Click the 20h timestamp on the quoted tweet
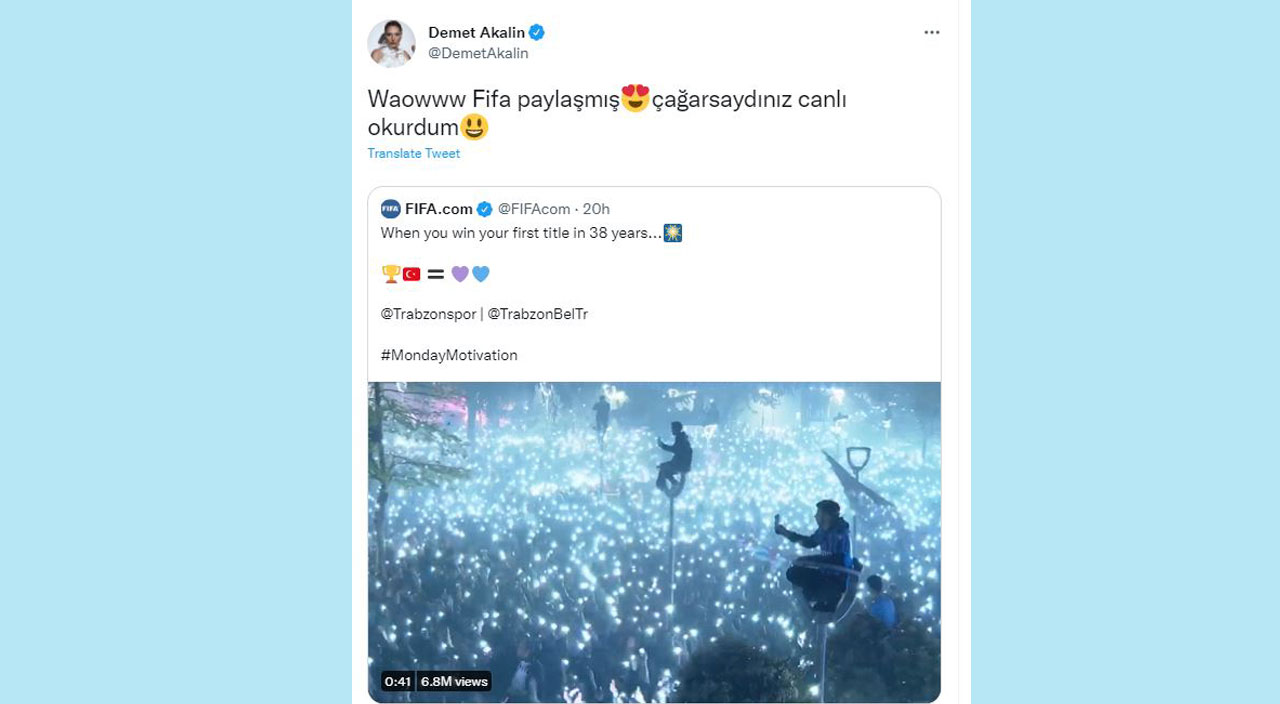This screenshot has height=704, width=1280. (x=594, y=209)
